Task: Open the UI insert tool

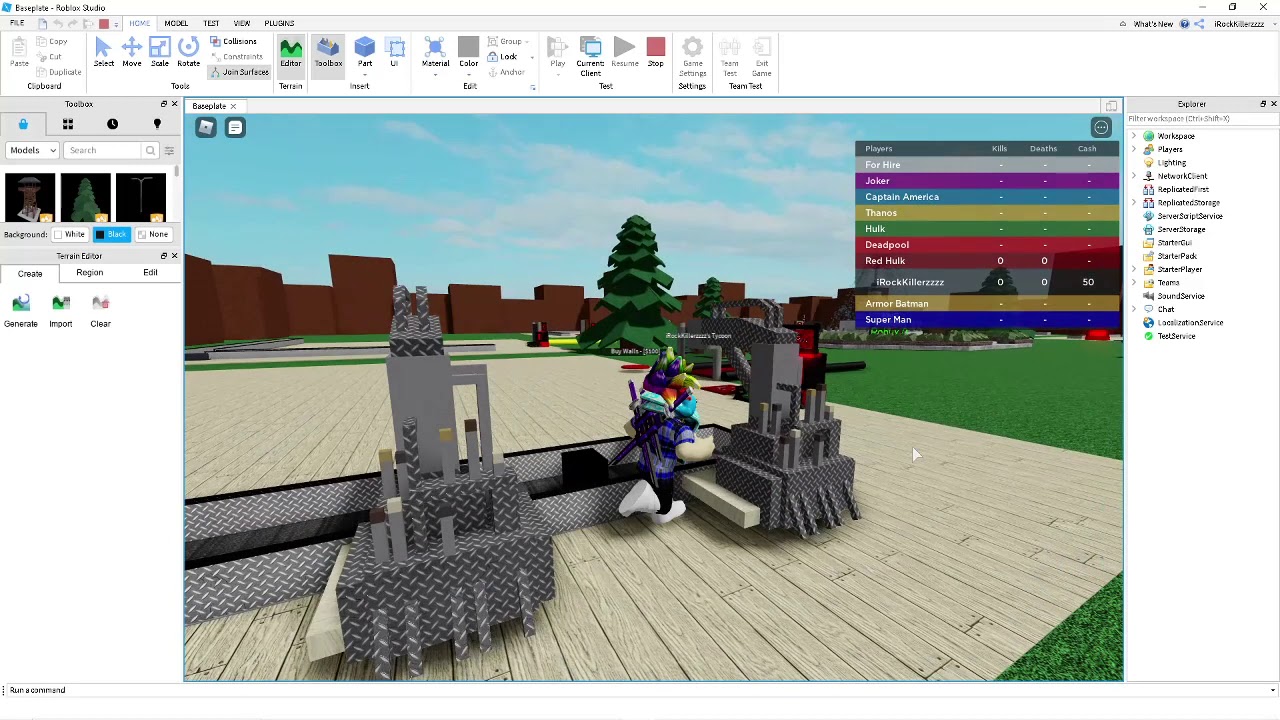Action: [x=395, y=53]
